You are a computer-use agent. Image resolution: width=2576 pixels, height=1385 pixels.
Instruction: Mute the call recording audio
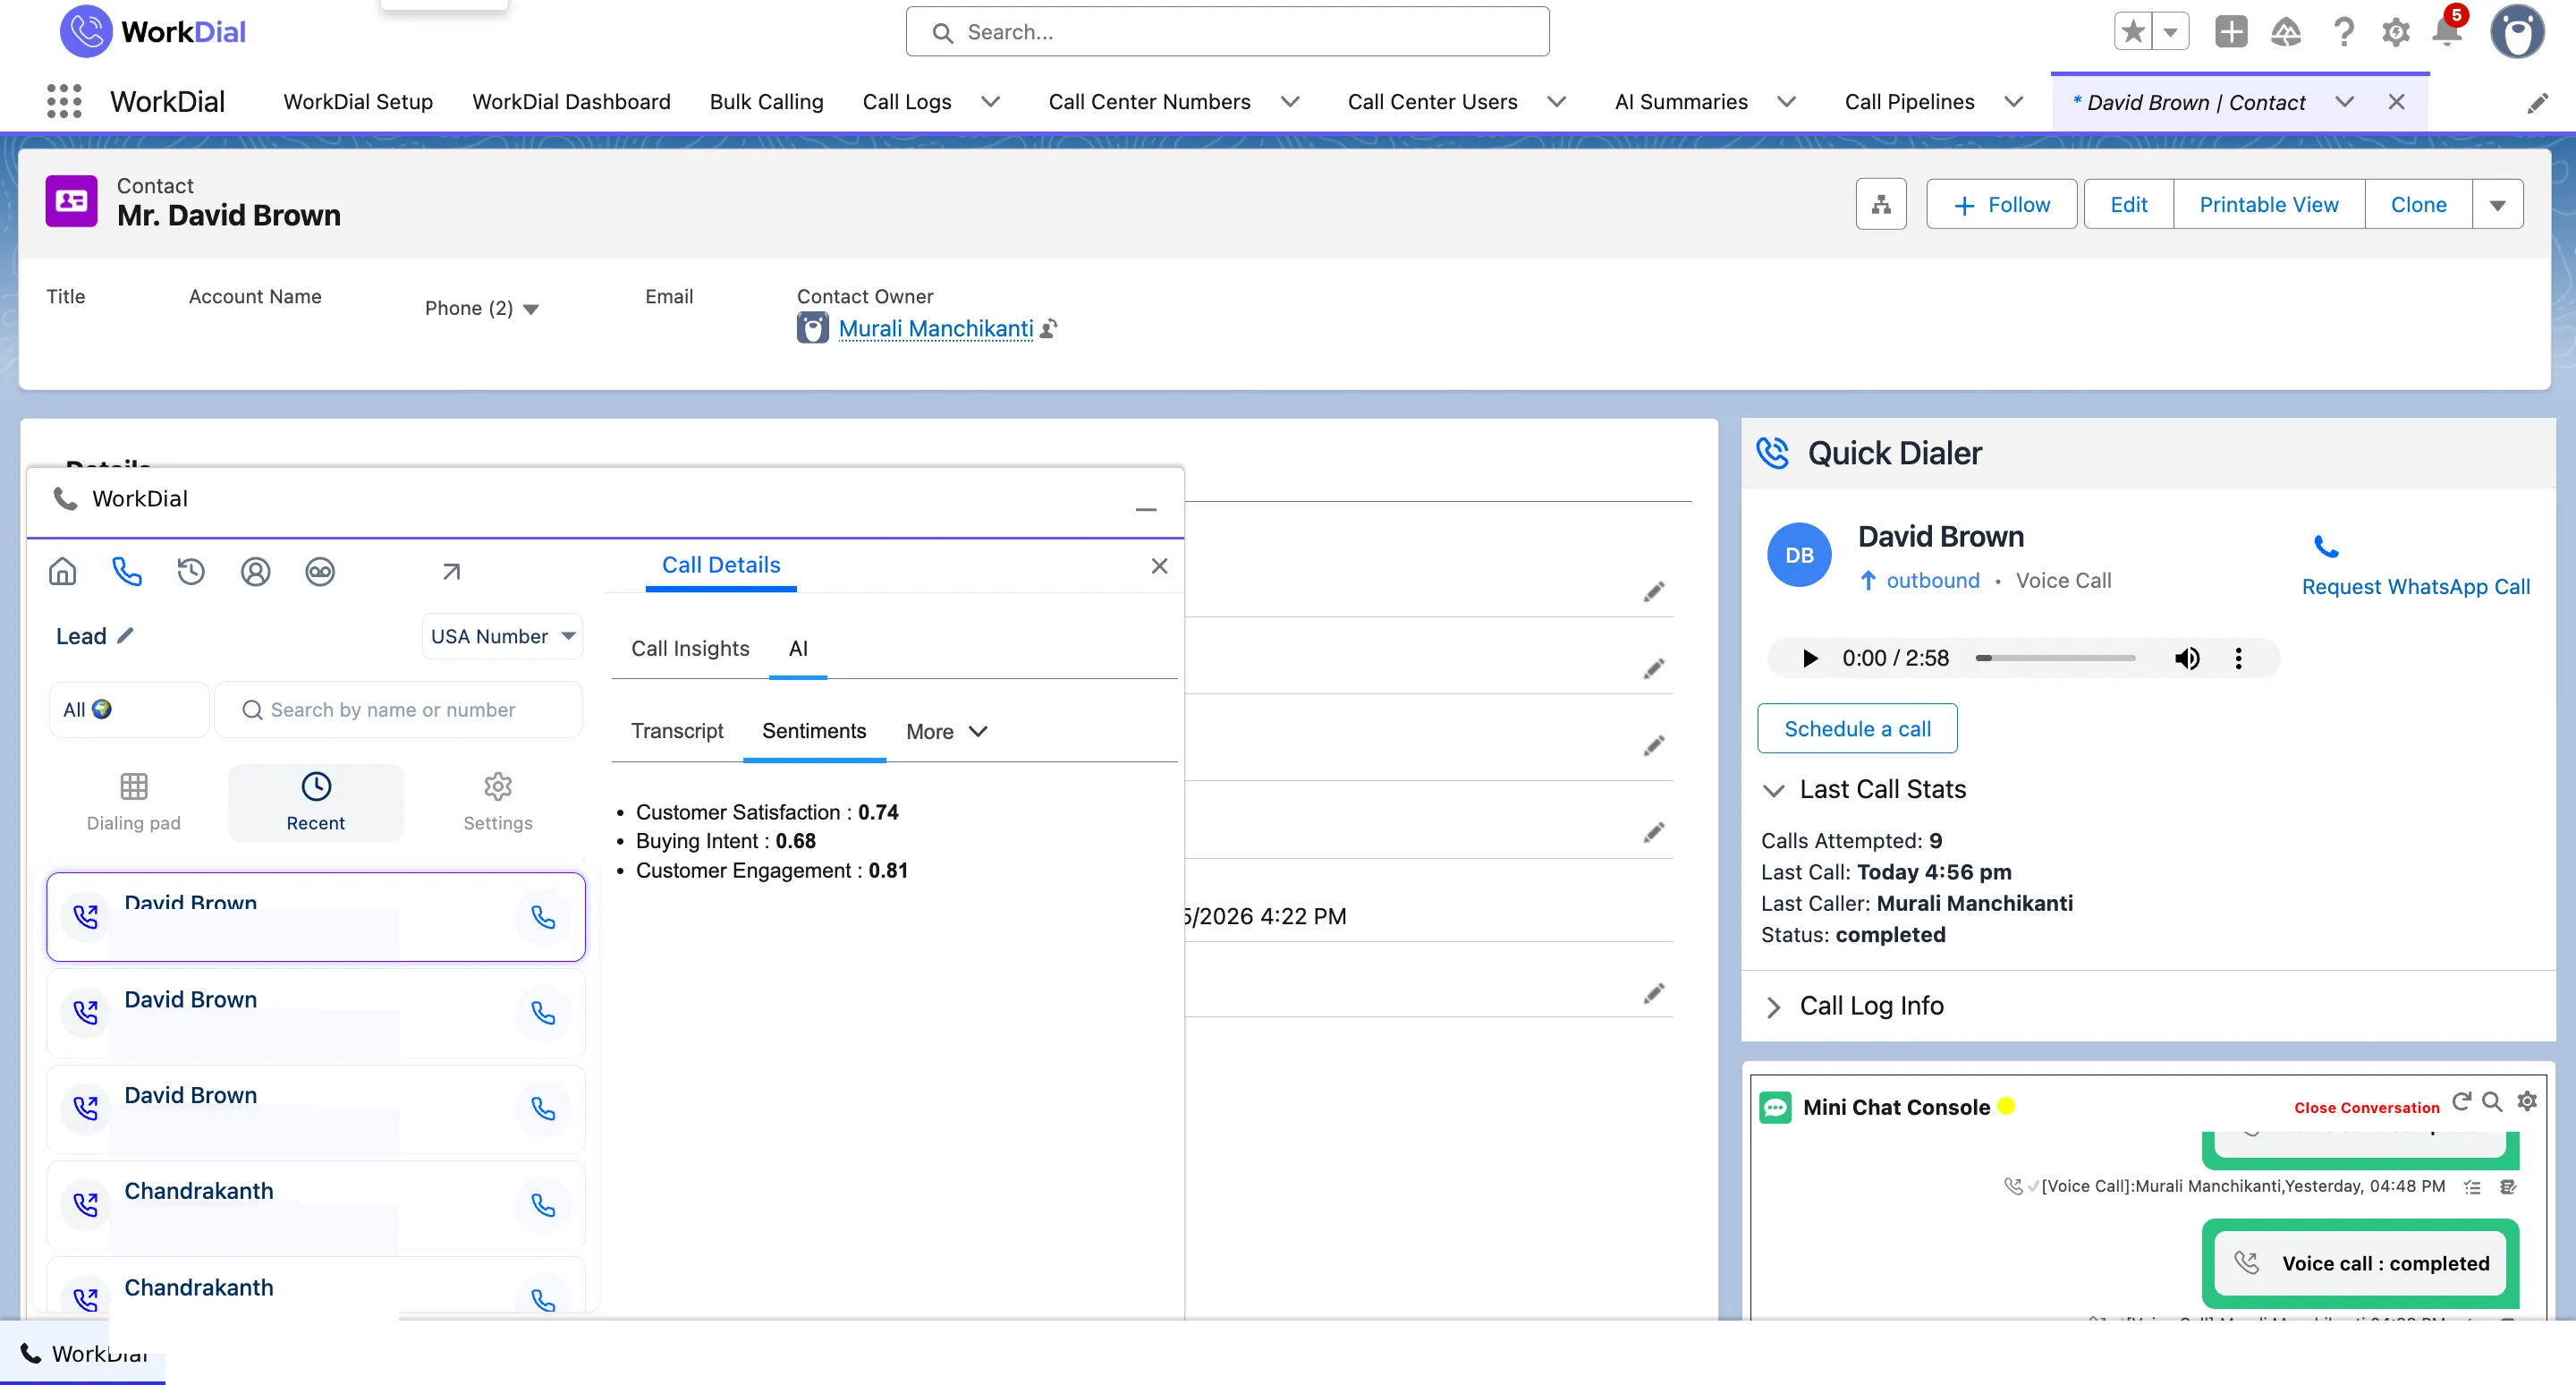2187,658
